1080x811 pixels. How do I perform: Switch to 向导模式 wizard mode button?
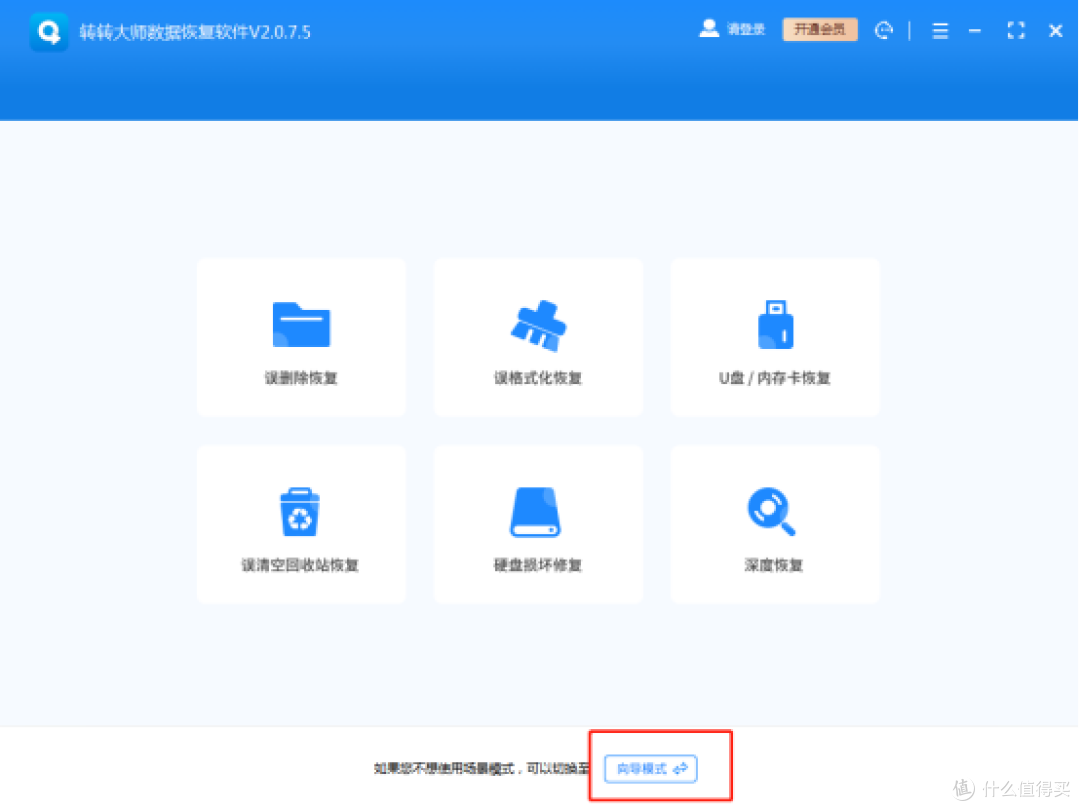pos(651,768)
